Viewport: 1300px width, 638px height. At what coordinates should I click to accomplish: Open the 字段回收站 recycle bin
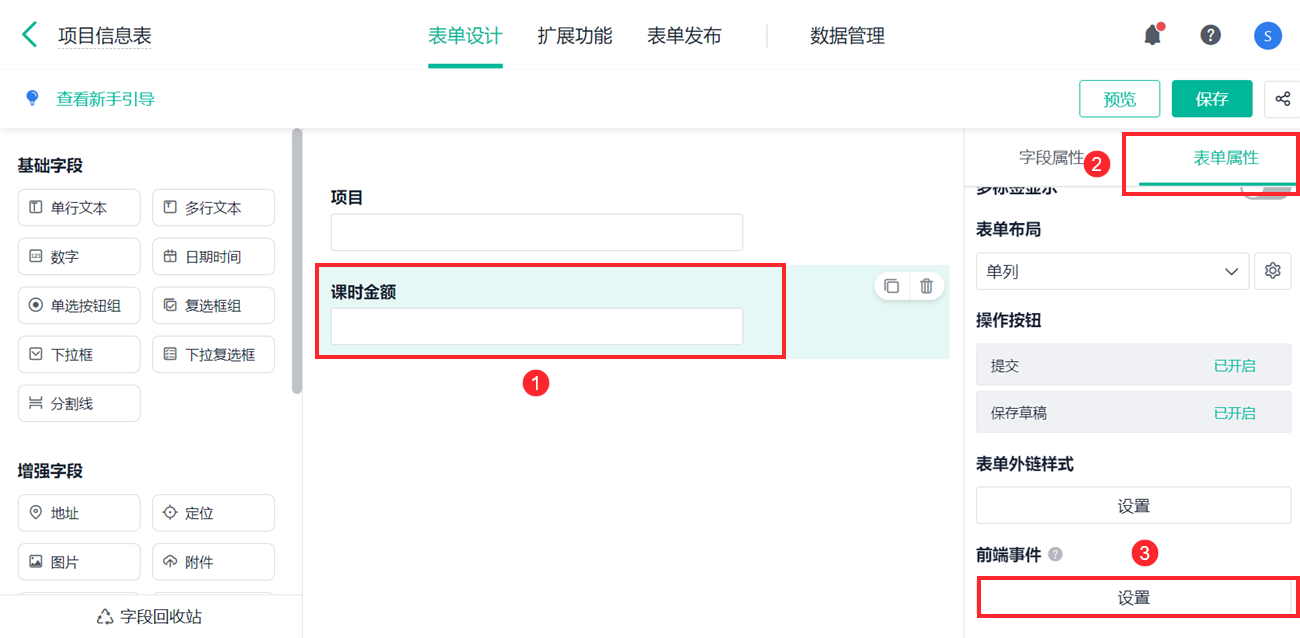[150, 616]
